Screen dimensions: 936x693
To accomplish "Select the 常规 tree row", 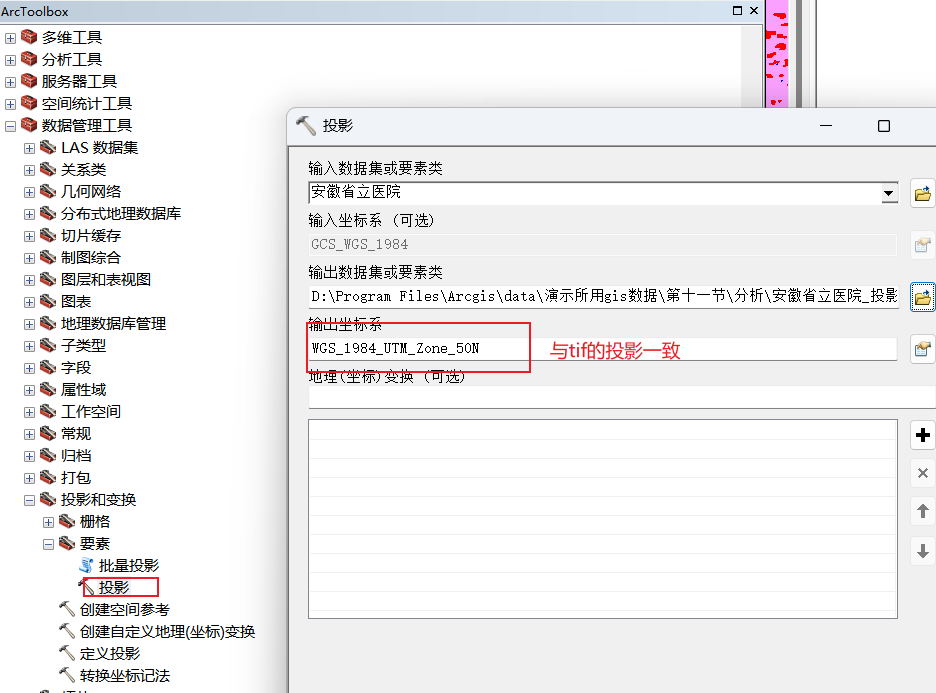I will [76, 434].
